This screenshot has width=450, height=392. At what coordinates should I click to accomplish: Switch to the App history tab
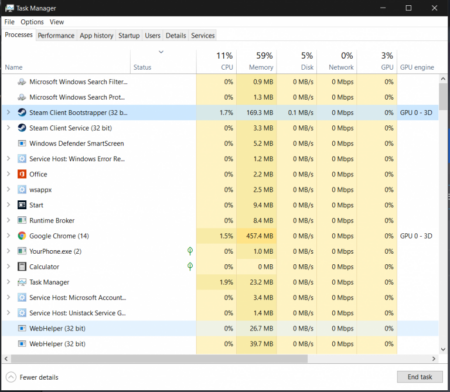coord(96,35)
